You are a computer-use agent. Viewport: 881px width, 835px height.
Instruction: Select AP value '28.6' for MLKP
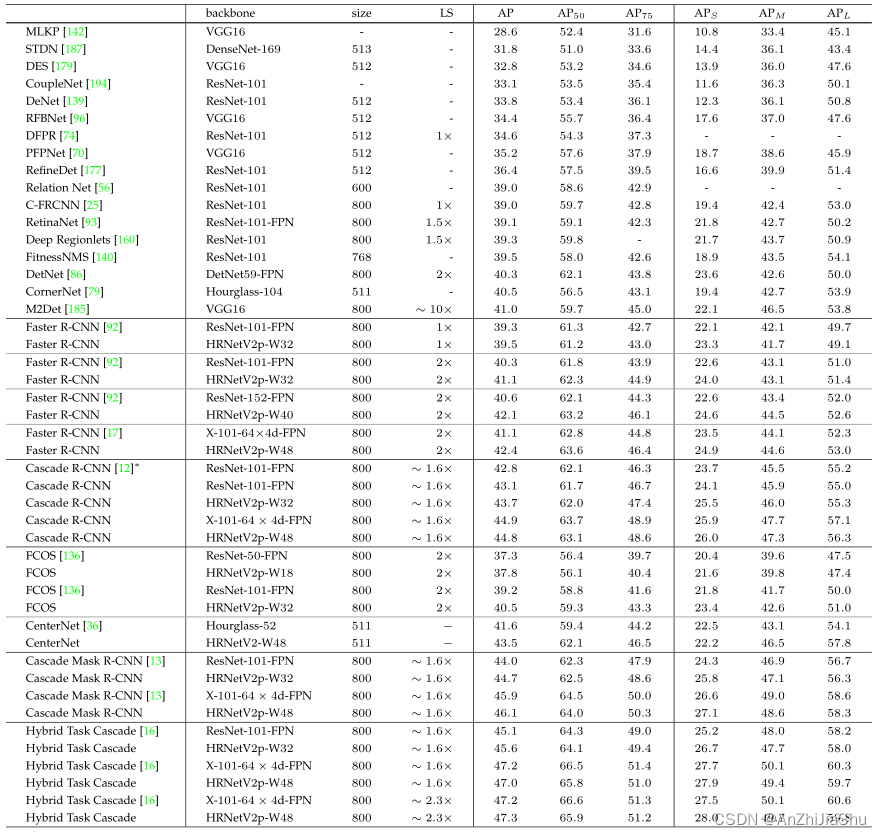coord(506,32)
